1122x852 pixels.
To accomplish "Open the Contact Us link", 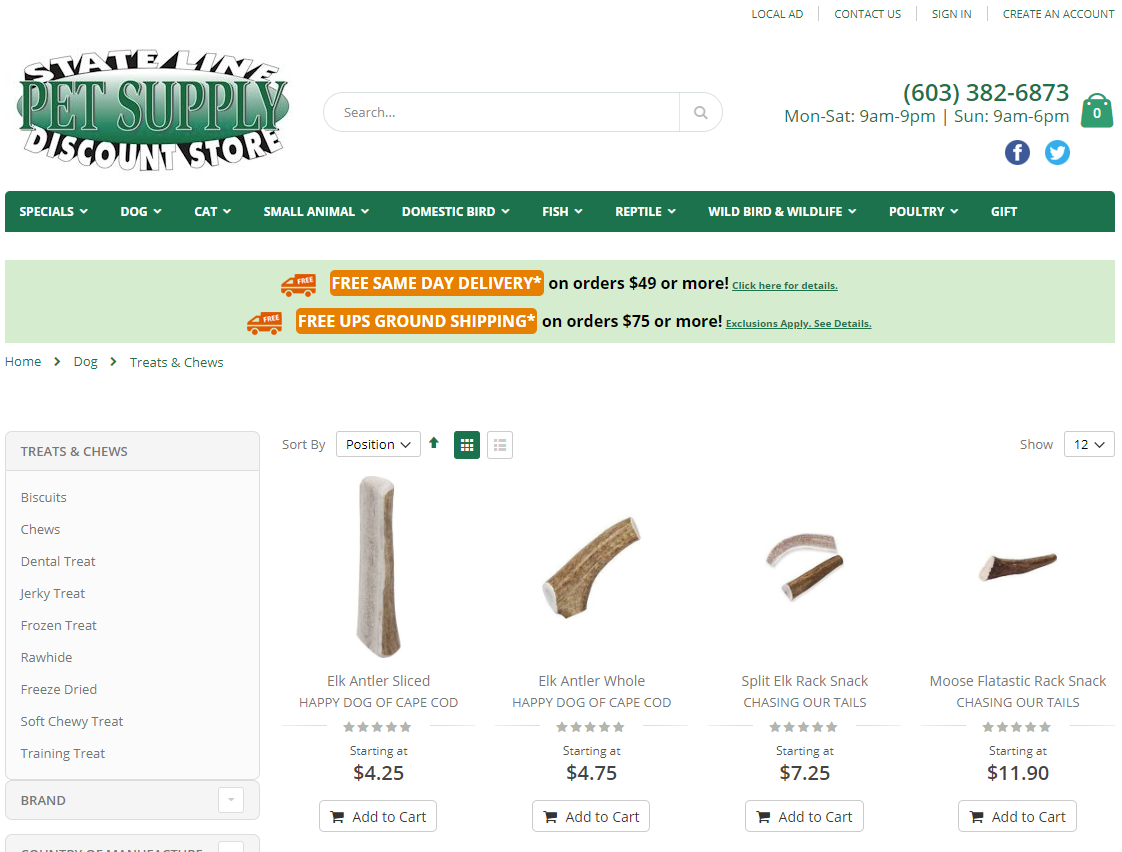I will point(867,14).
